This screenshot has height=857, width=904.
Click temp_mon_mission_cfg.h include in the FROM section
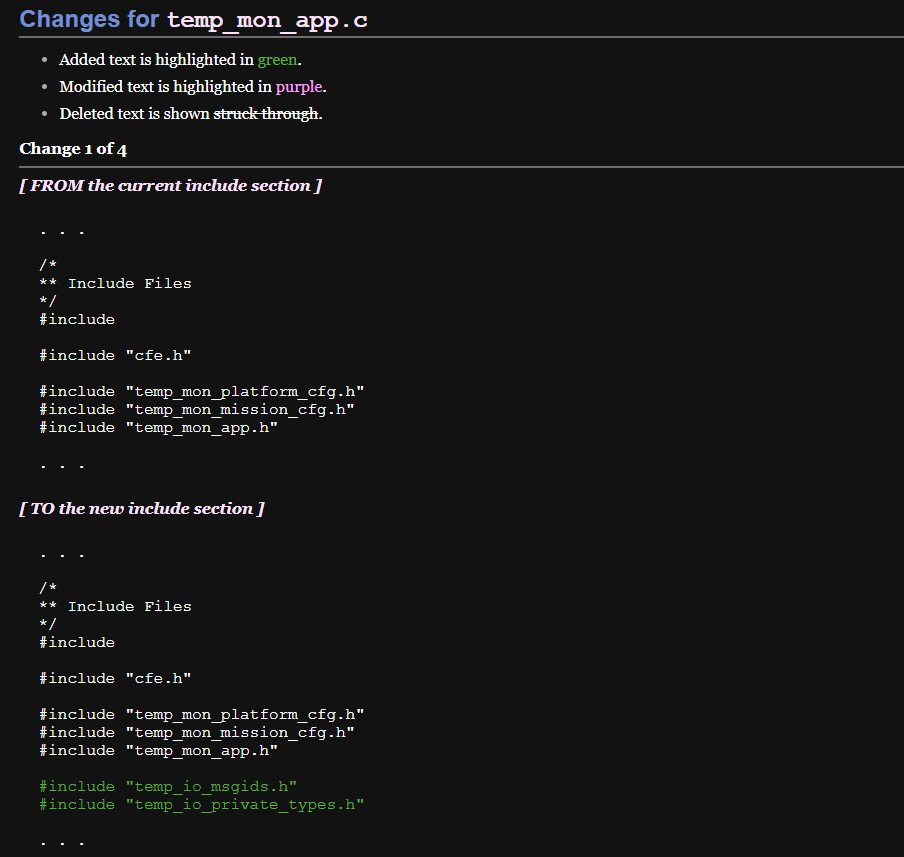[196, 410]
